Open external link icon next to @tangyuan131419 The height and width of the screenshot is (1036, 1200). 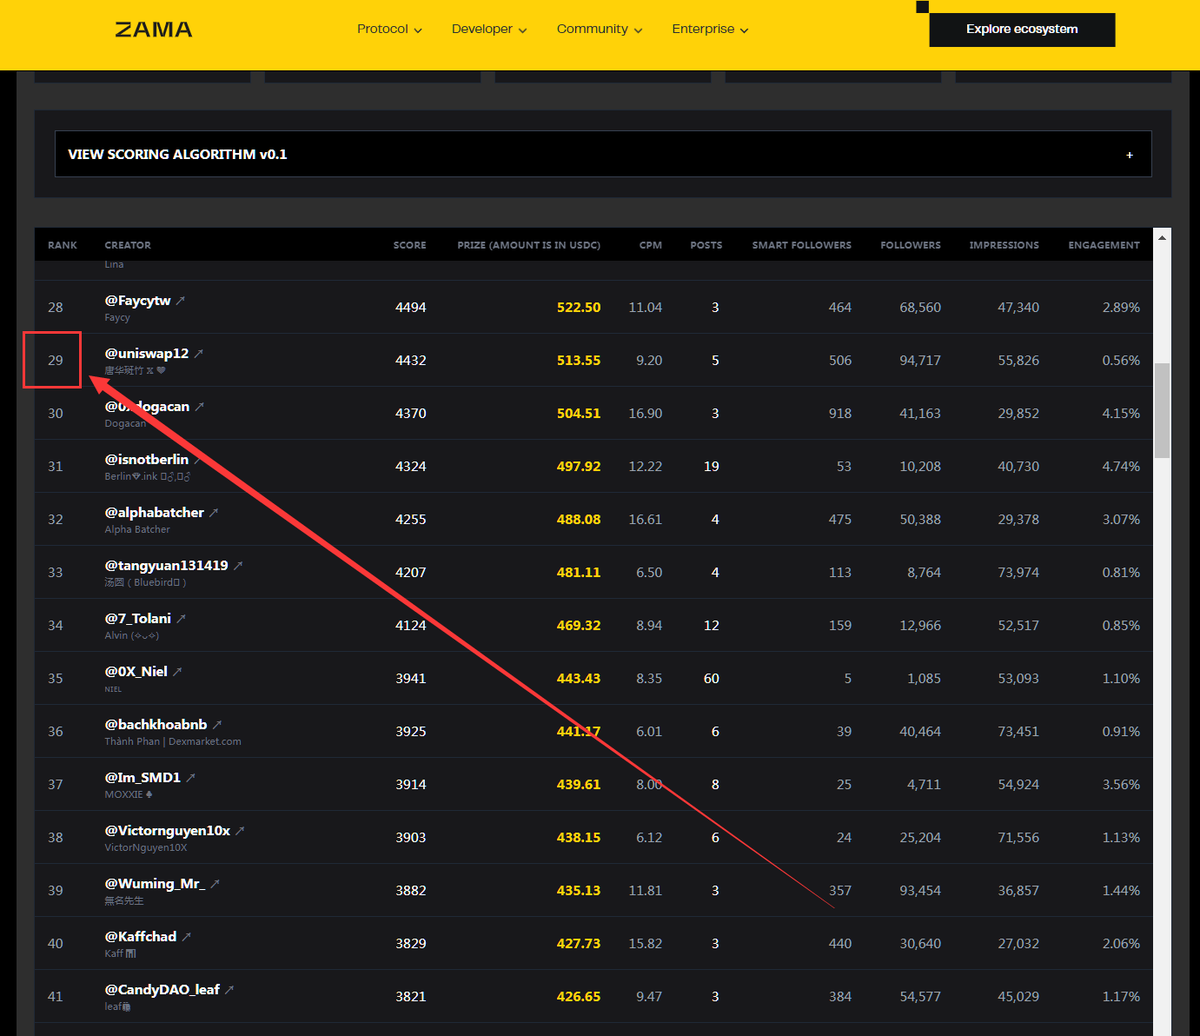pyautogui.click(x=237, y=565)
